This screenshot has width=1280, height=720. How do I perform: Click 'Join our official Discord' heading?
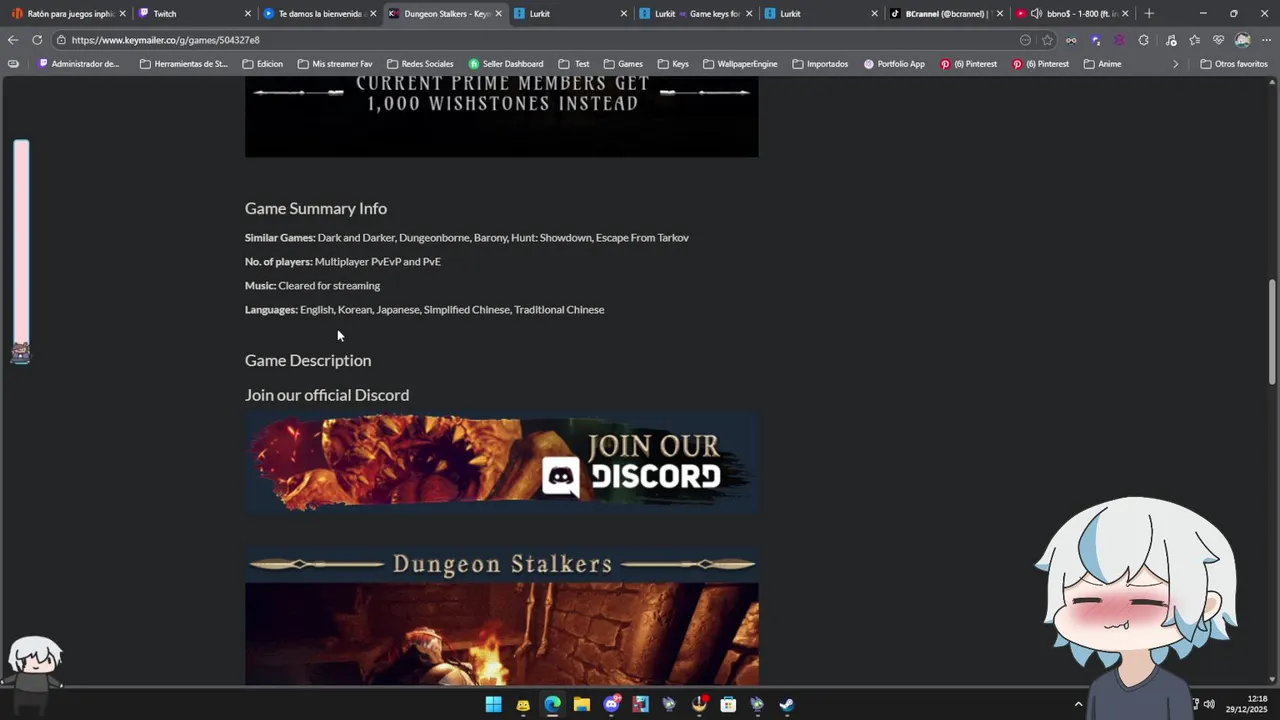327,395
